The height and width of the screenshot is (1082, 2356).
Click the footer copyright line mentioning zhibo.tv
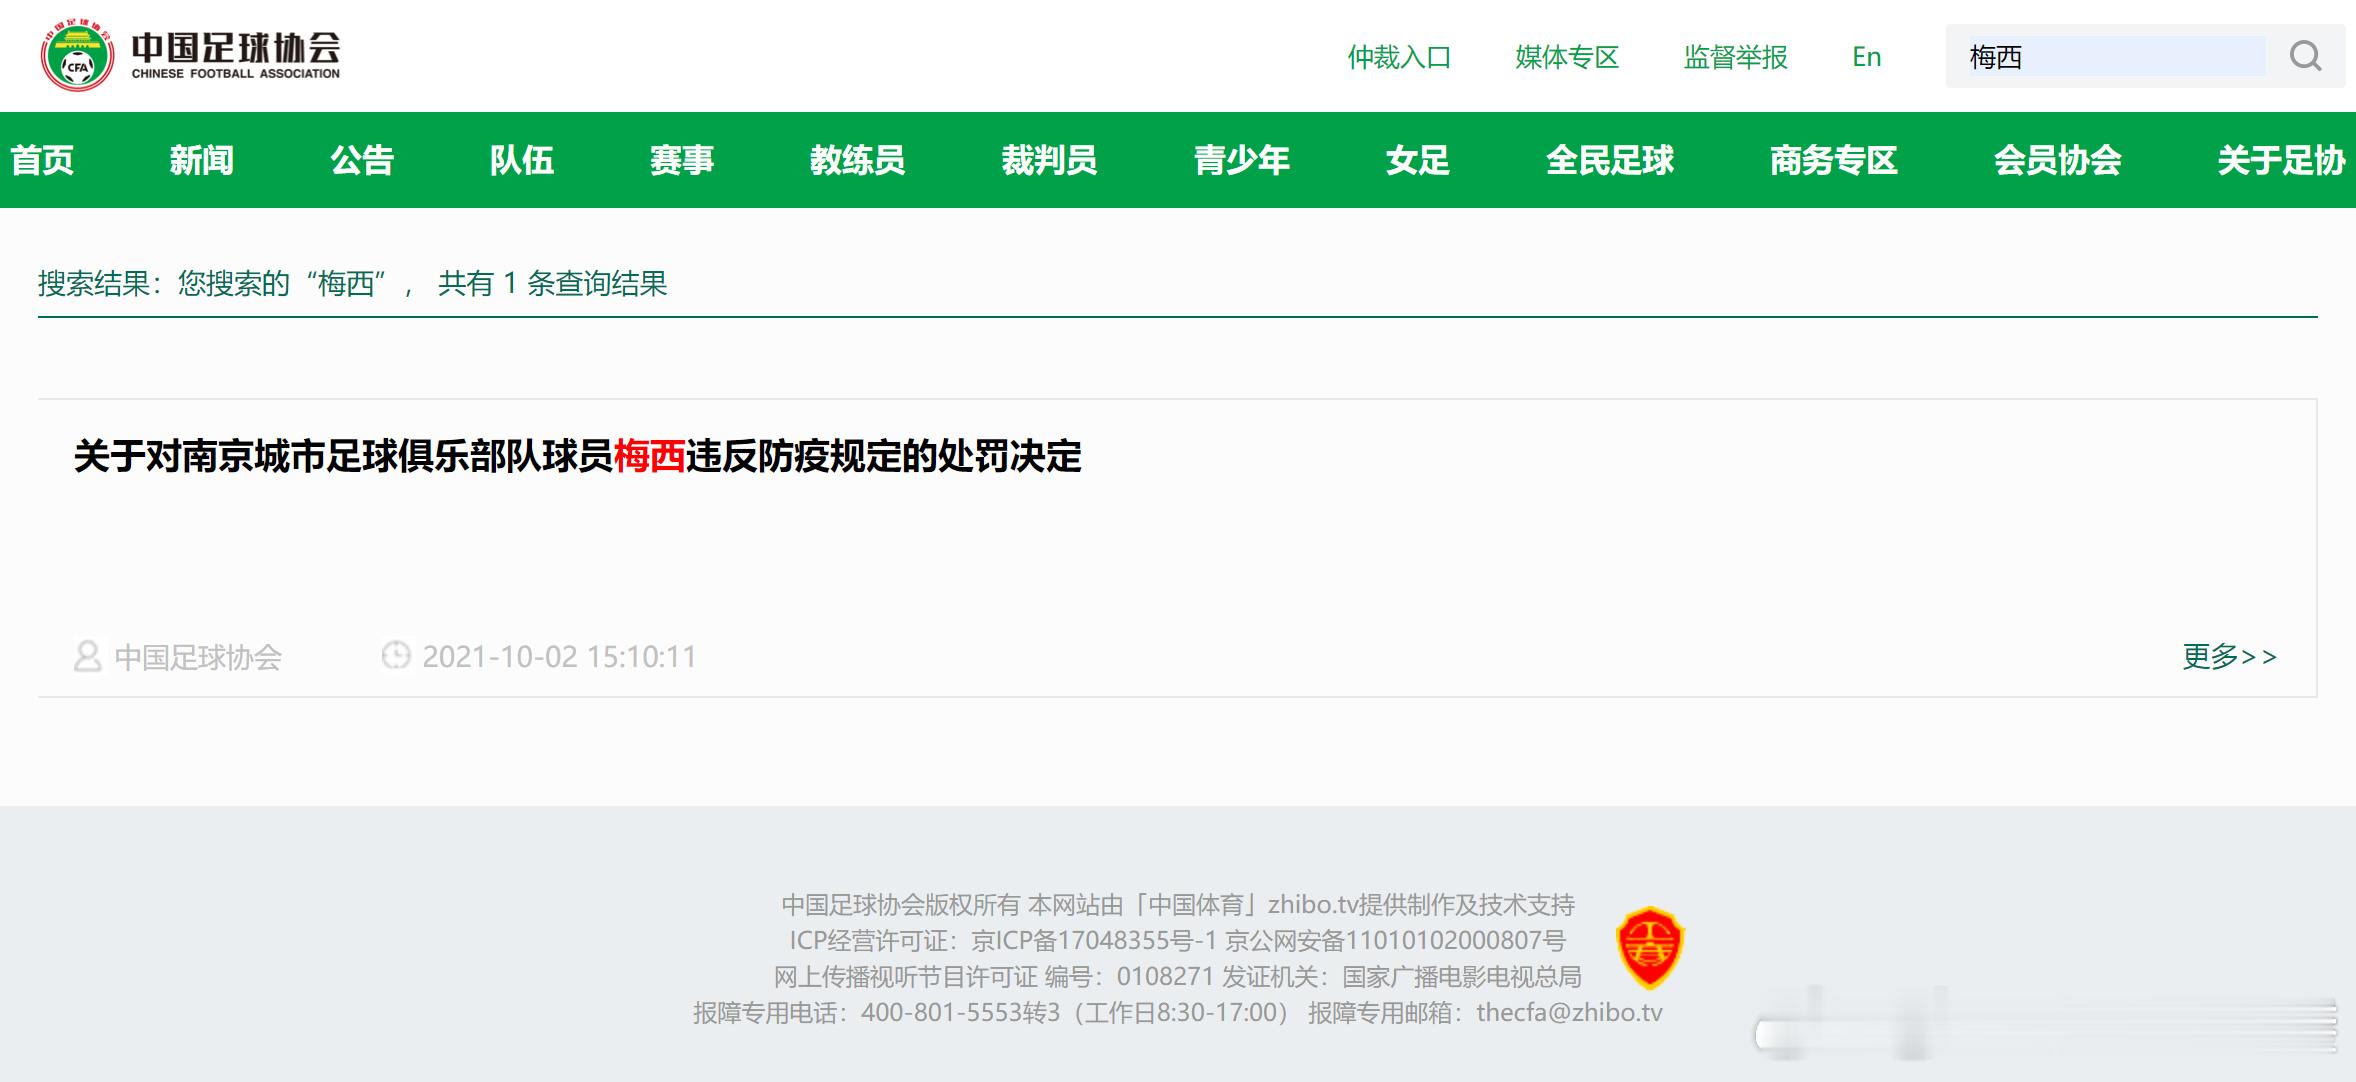coord(1178,905)
